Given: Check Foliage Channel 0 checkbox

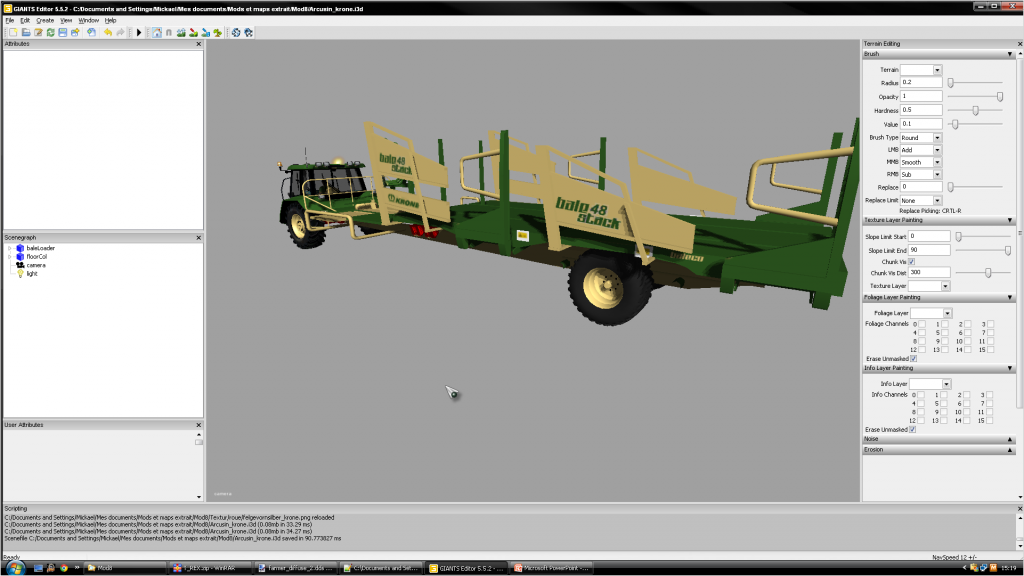Looking at the screenshot, I should (921, 324).
